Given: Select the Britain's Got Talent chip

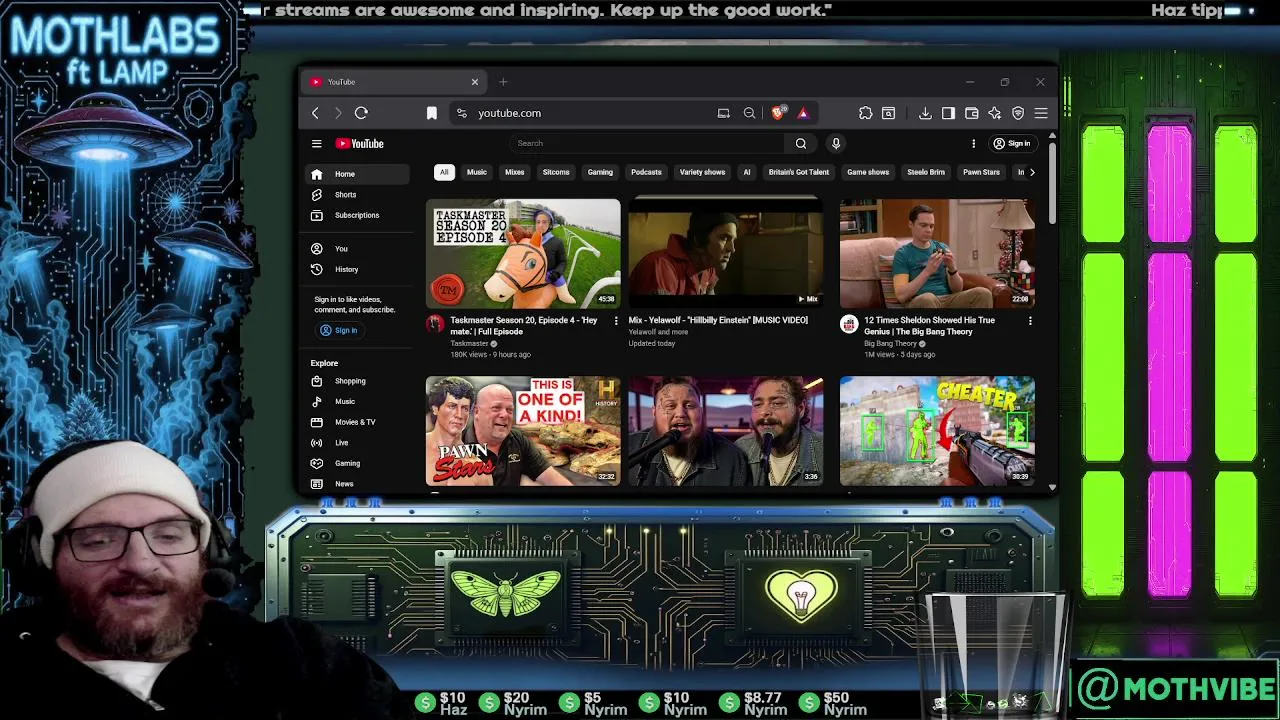Looking at the screenshot, I should [x=799, y=172].
